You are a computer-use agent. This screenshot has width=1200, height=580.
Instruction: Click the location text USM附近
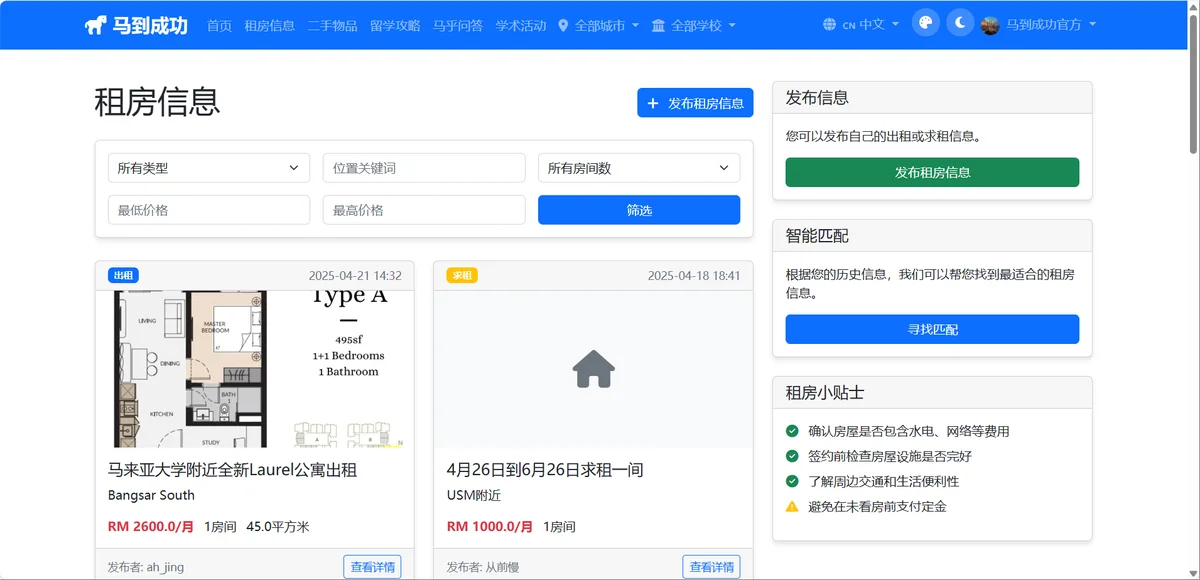point(474,495)
